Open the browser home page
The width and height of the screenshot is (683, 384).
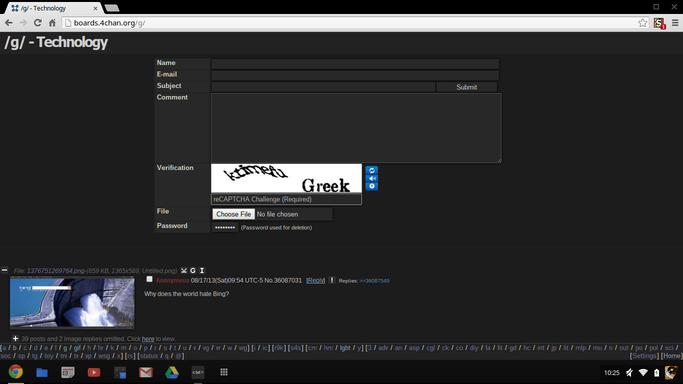pos(52,23)
